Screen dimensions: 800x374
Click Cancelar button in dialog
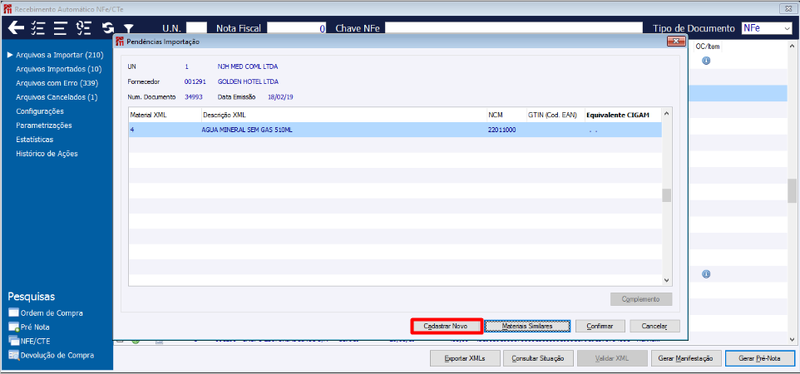pos(655,326)
